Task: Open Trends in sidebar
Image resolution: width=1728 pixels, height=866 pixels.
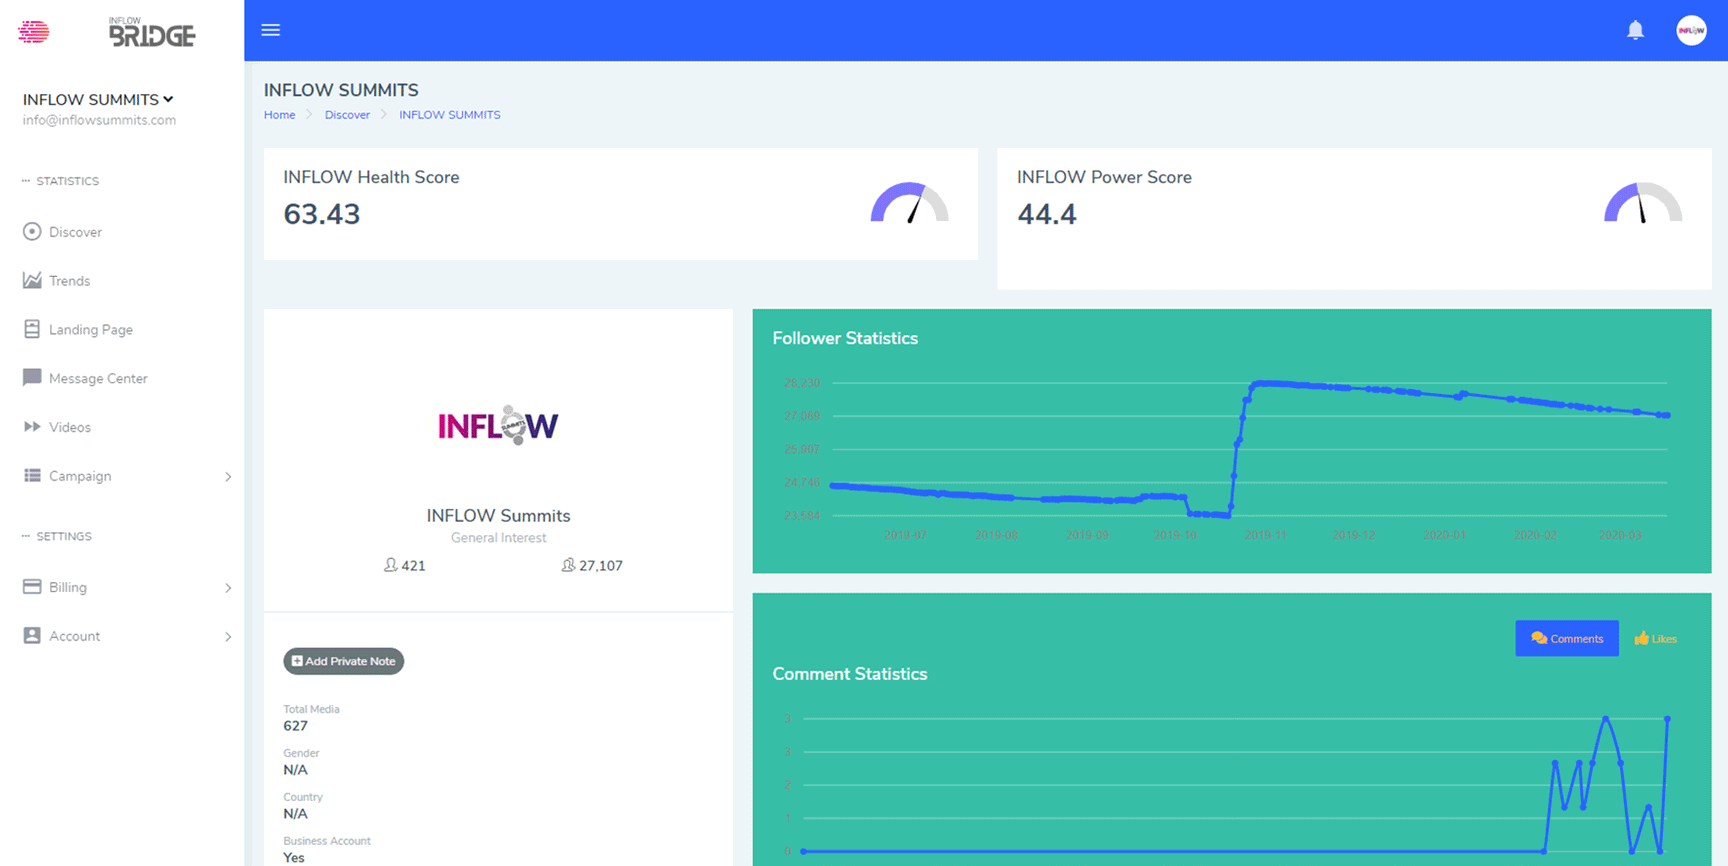Action: point(69,281)
